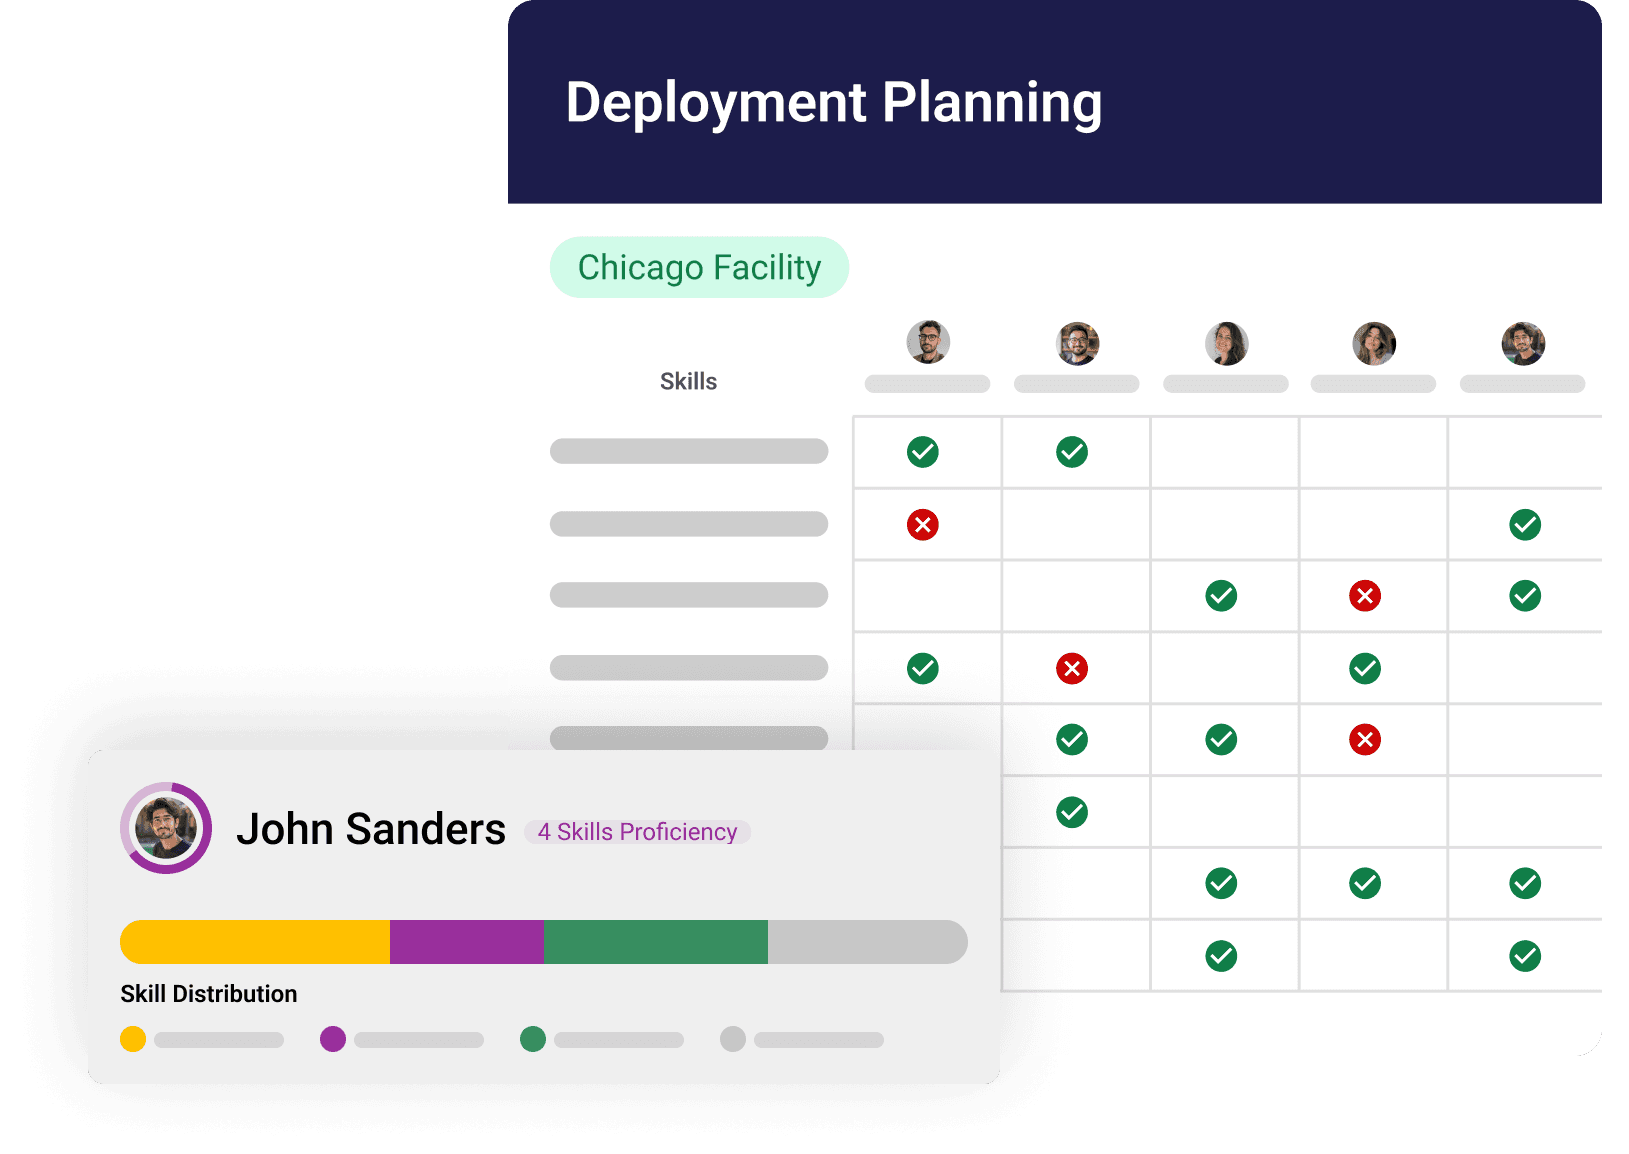Click the checkmark for the fifth employee in row two
The height and width of the screenshot is (1154, 1629).
[x=1523, y=524]
